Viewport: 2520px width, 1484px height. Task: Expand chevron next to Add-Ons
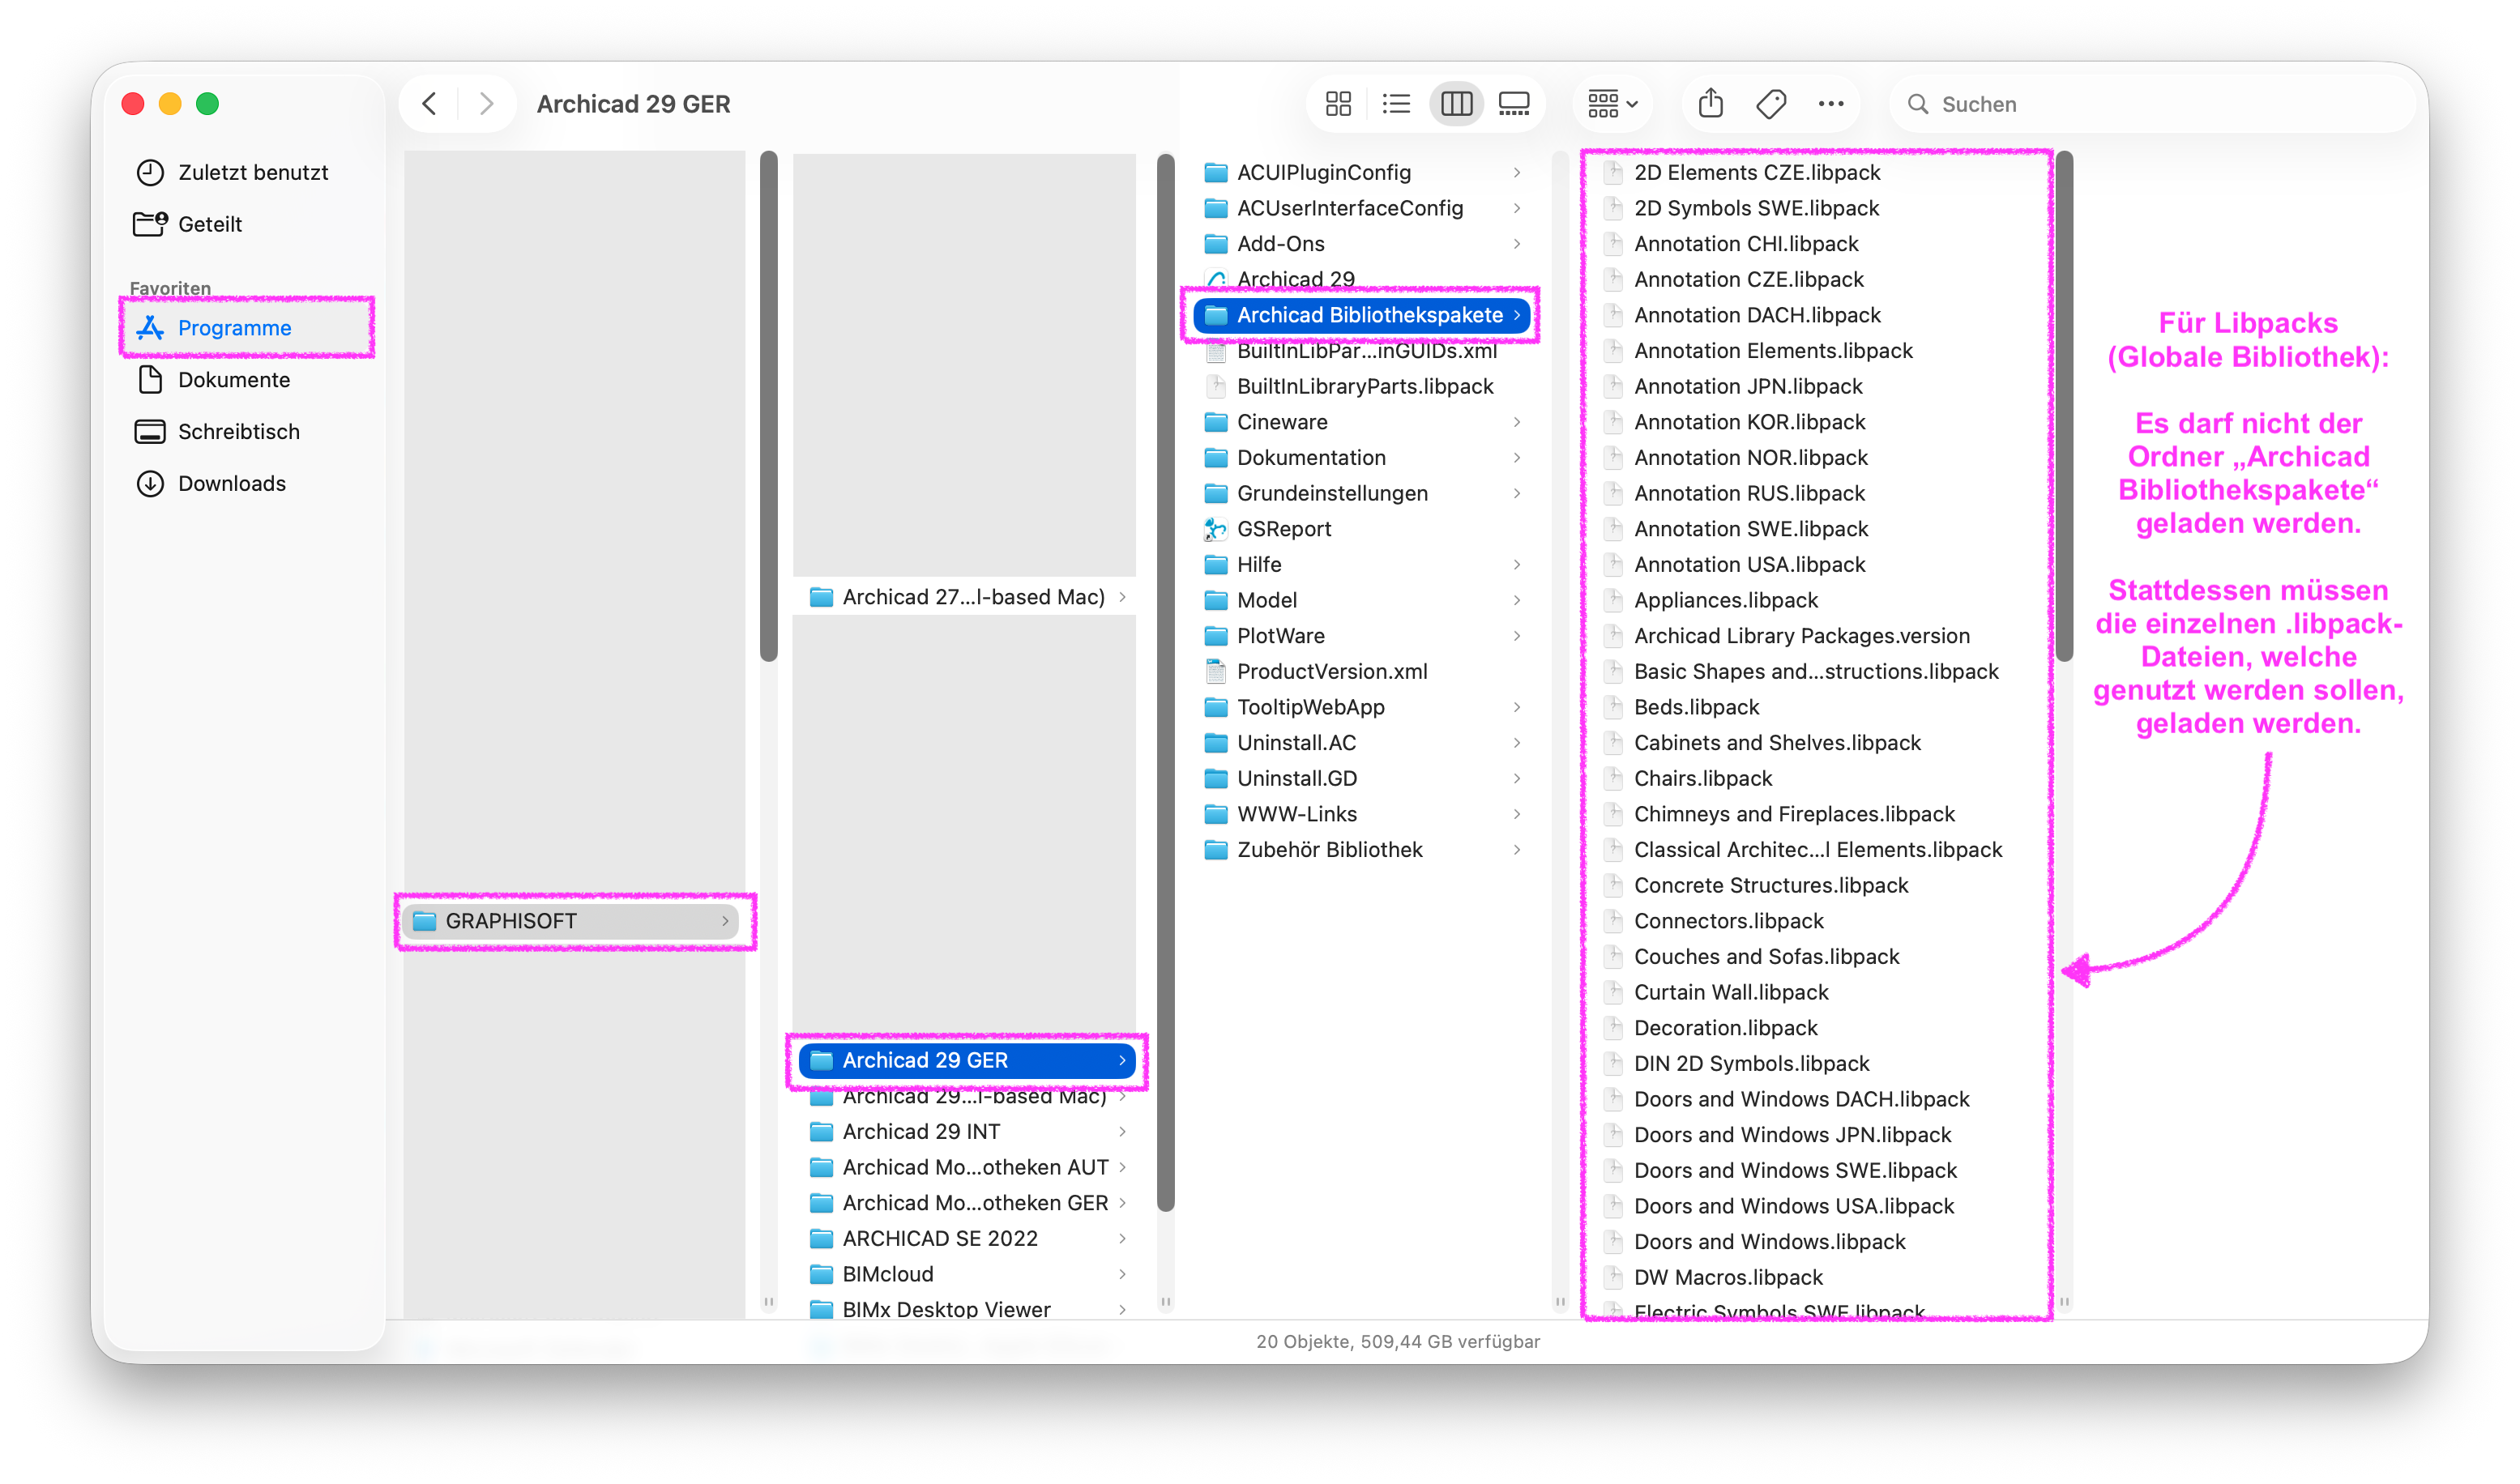coord(1517,244)
